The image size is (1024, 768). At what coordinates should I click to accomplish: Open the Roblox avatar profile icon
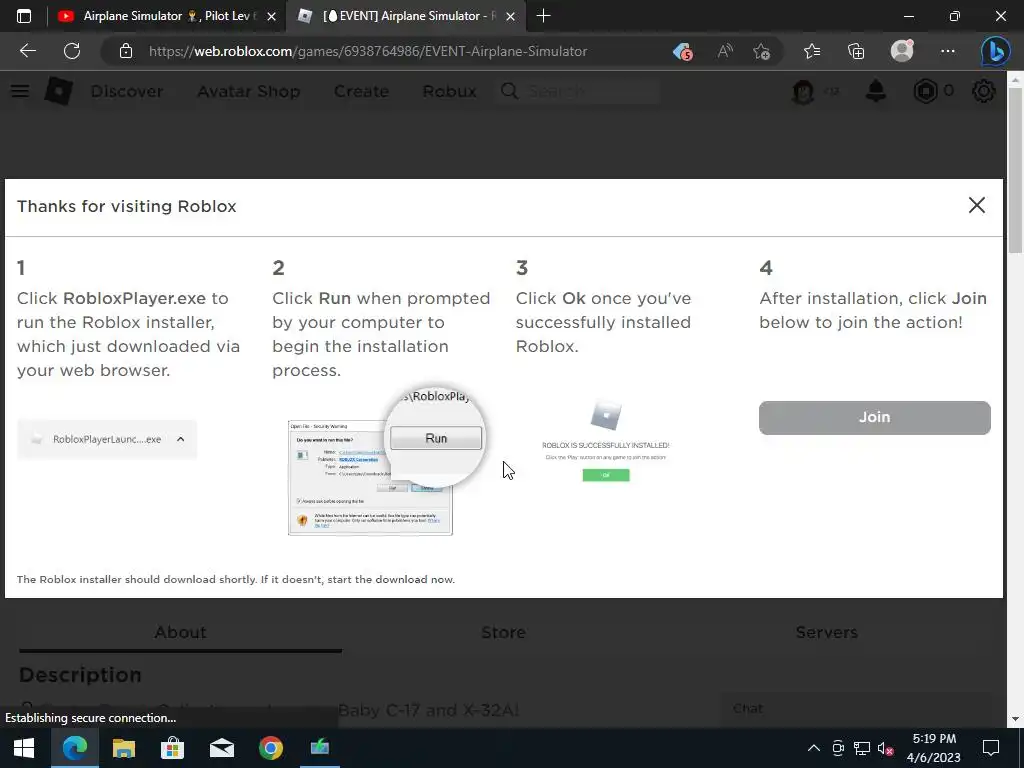click(803, 91)
